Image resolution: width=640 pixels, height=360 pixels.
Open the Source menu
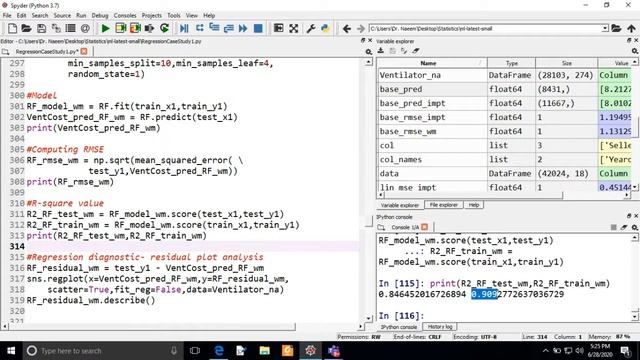pyautogui.click(x=62, y=16)
